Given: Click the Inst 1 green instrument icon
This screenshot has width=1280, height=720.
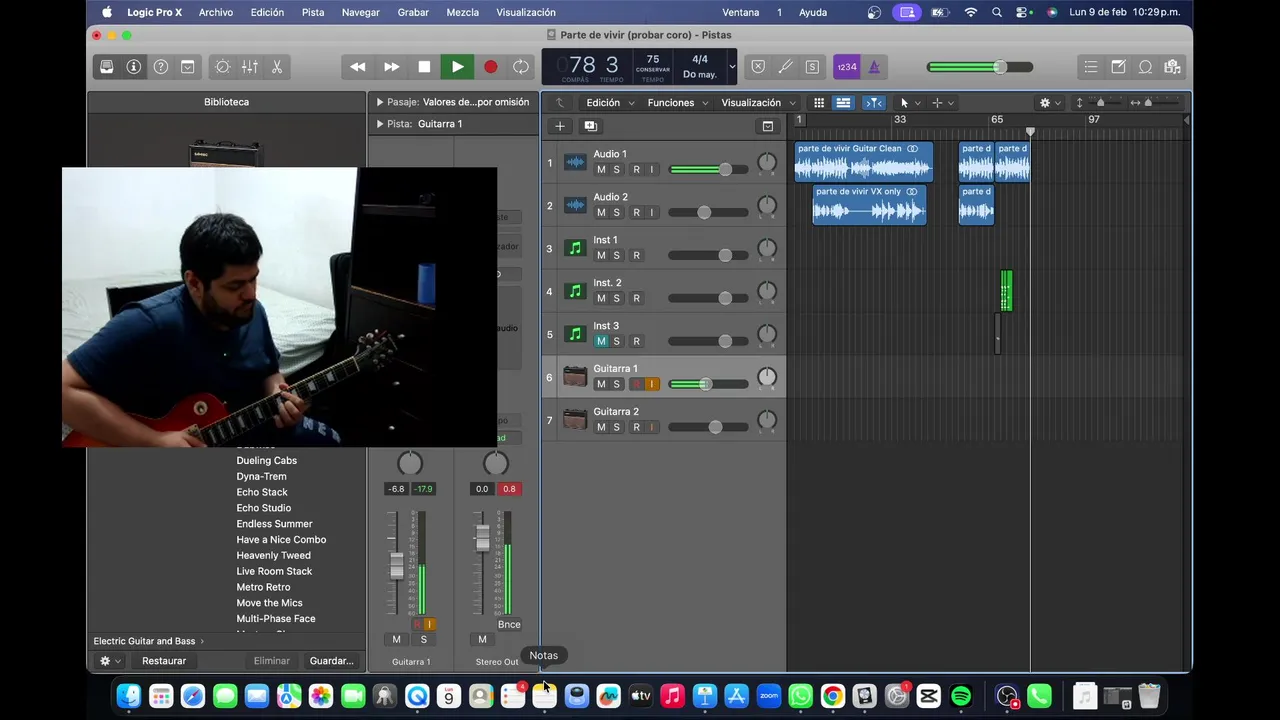Looking at the screenshot, I should coord(575,248).
